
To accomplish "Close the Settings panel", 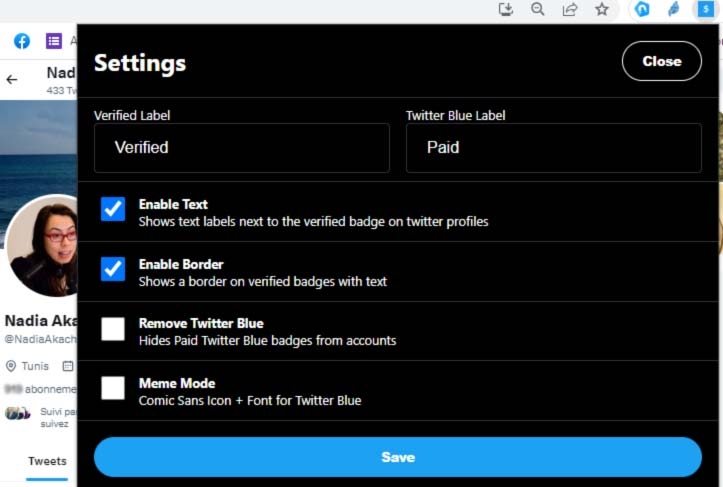I will [x=662, y=61].
